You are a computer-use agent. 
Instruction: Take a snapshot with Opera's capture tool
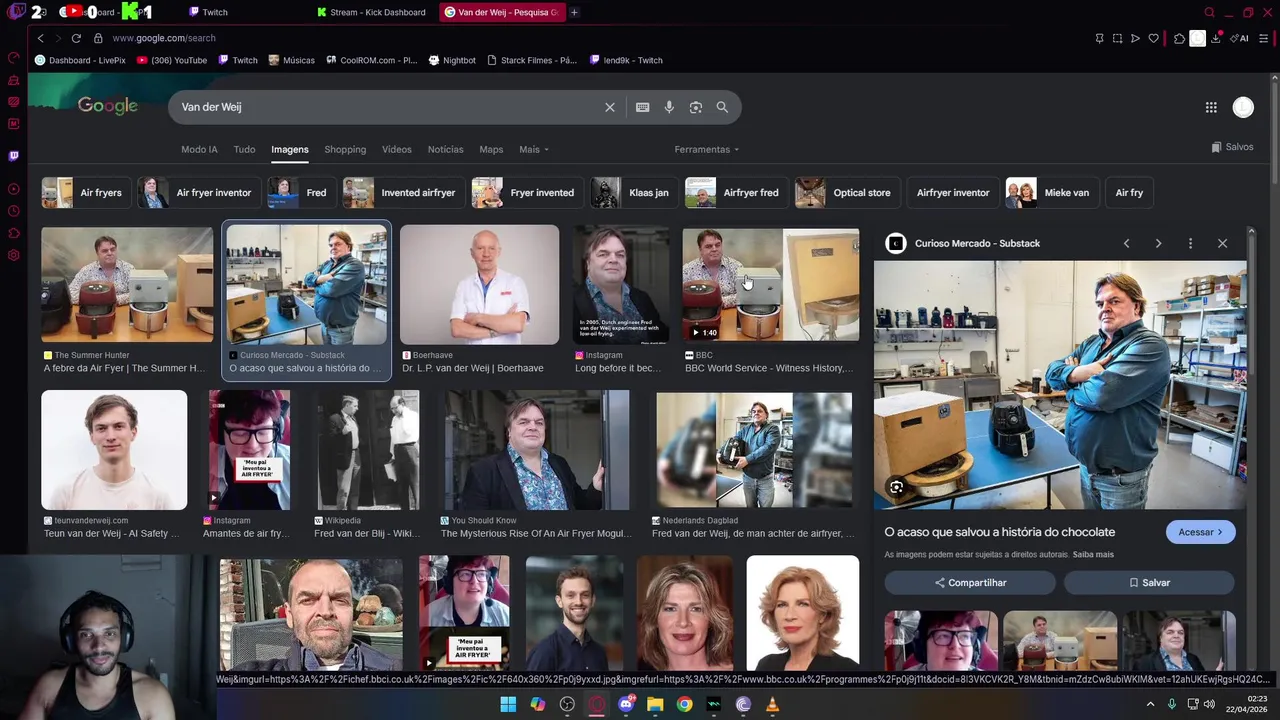pyautogui.click(x=1117, y=38)
